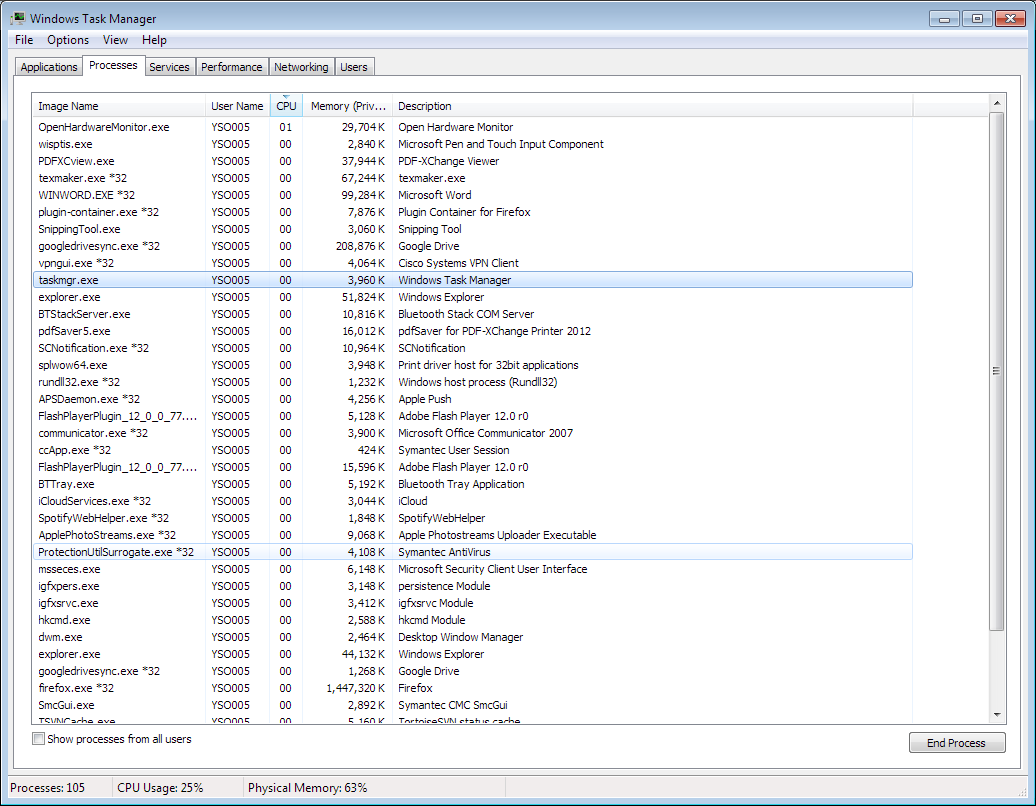Select FlashPlayerPlugin using 5,128 K

[472, 416]
